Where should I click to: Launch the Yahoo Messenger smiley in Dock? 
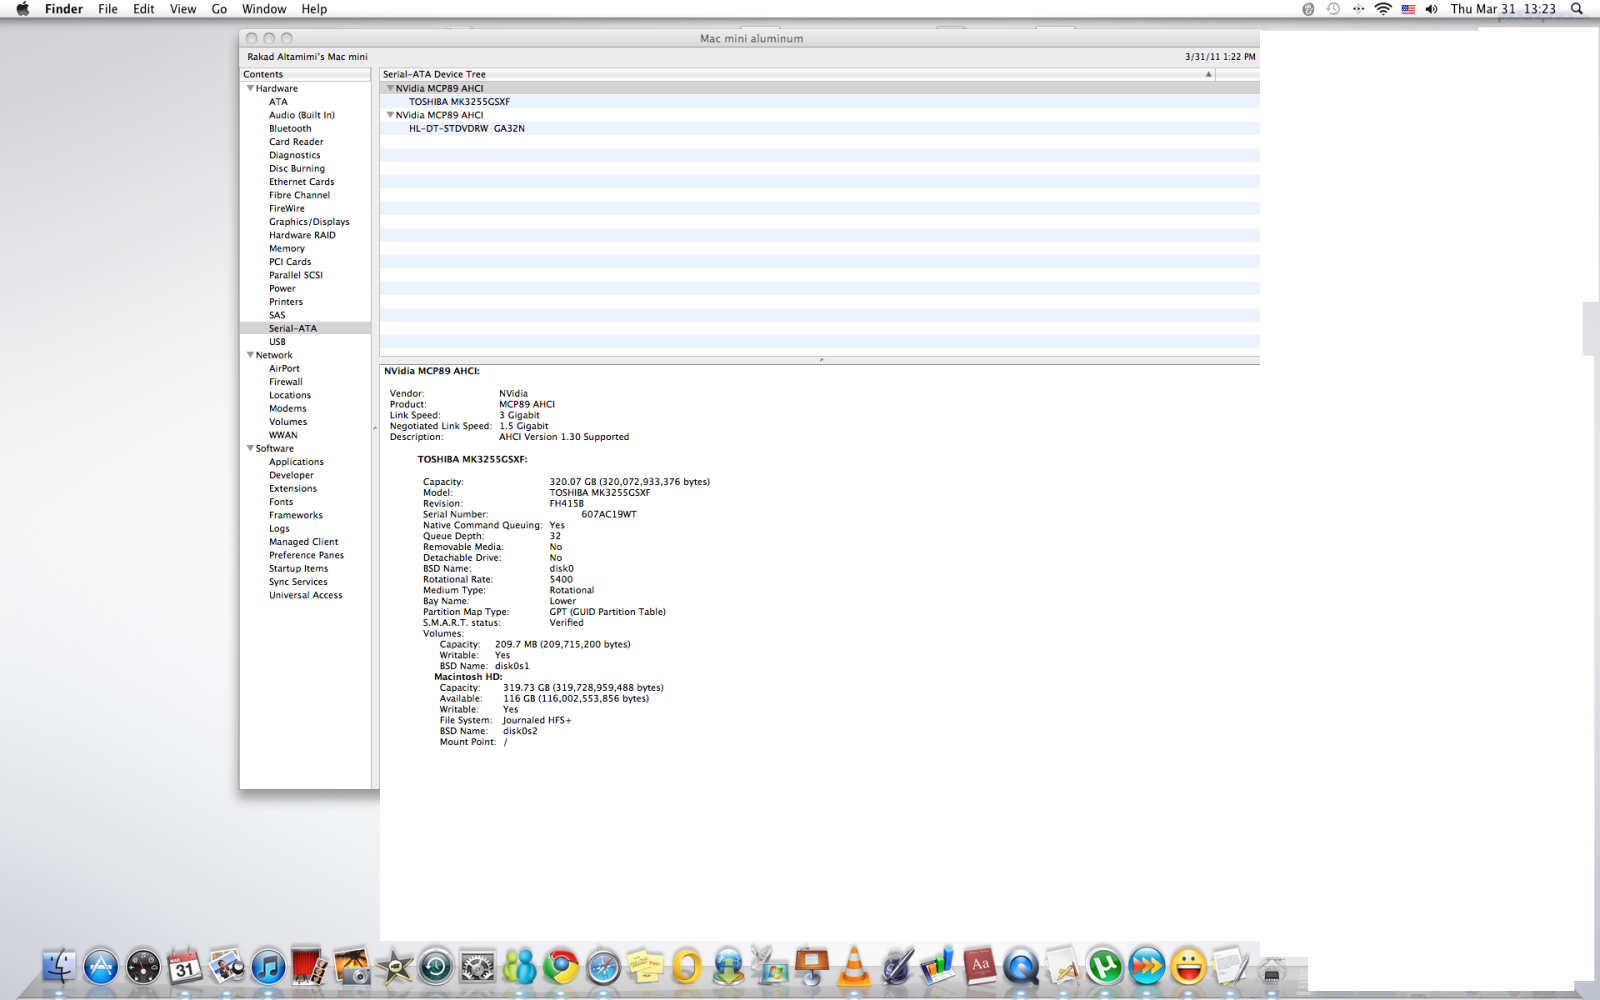[1189, 967]
